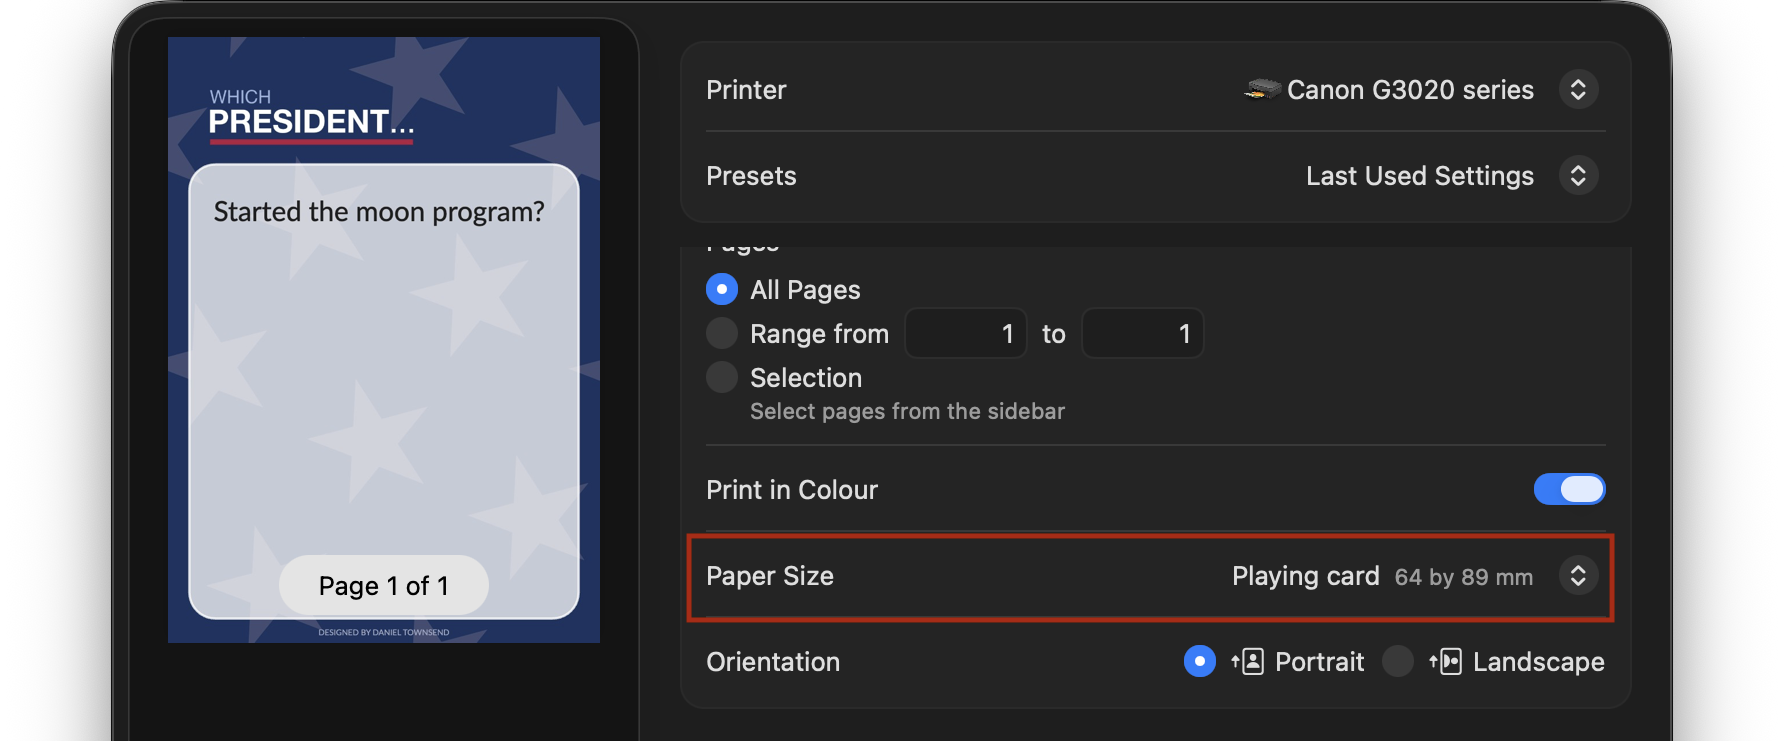Click the Range from start page field

966,333
